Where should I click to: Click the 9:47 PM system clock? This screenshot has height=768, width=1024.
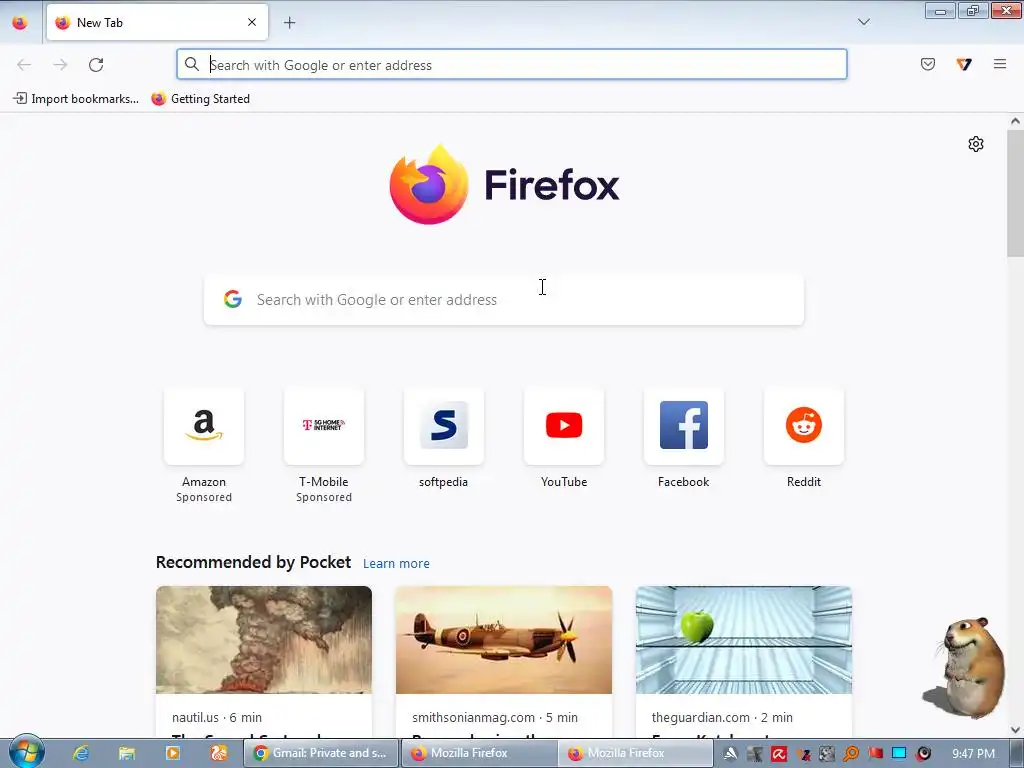pos(974,753)
